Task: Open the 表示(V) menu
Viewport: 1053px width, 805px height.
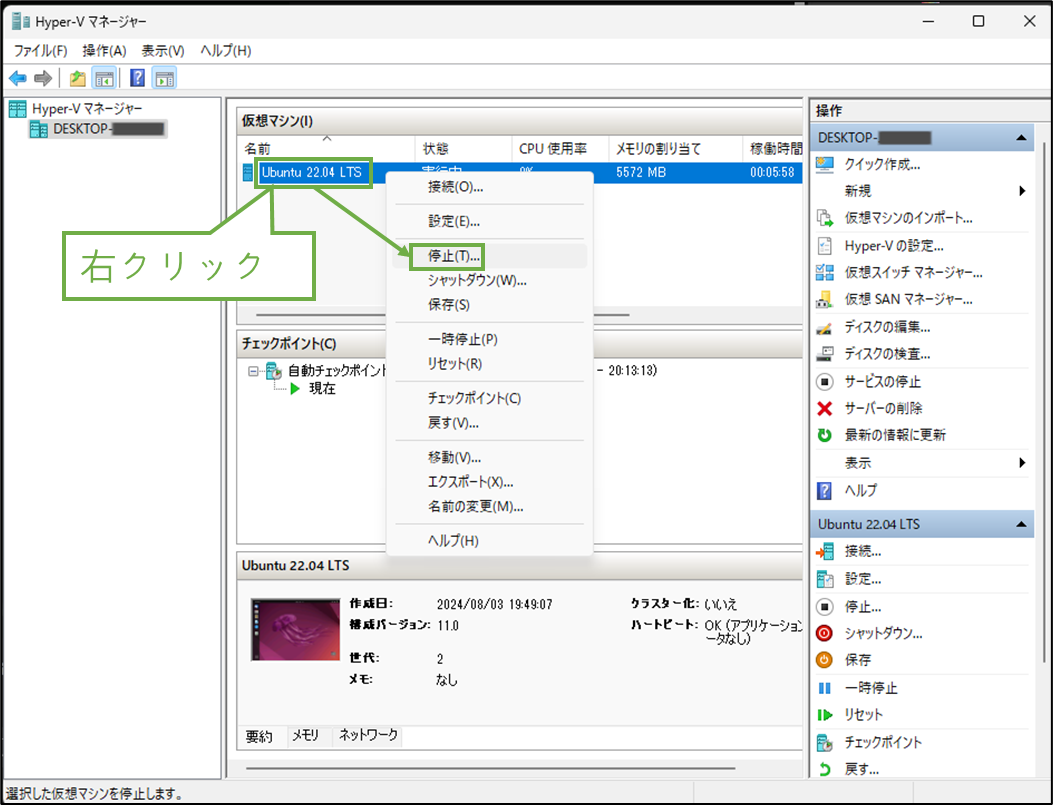Action: [163, 50]
